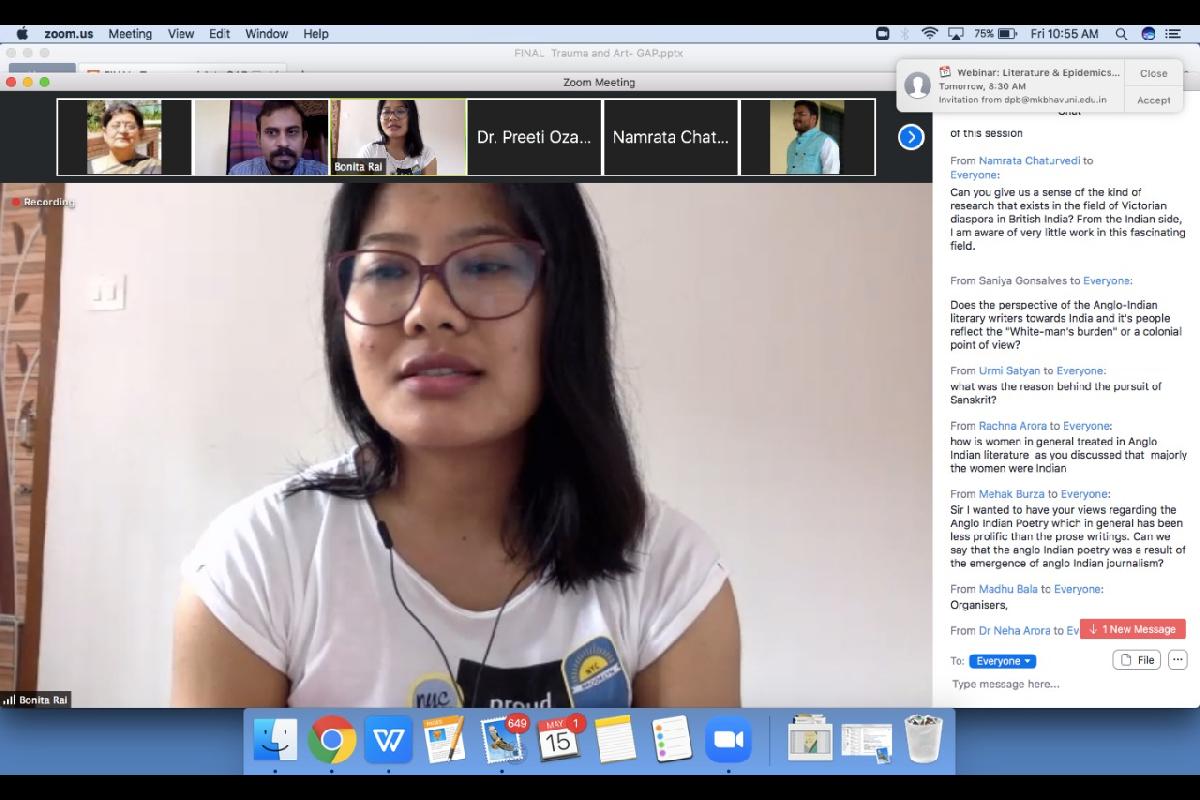Open the Edit menu
Viewport: 1200px width, 800px height.
(x=220, y=33)
